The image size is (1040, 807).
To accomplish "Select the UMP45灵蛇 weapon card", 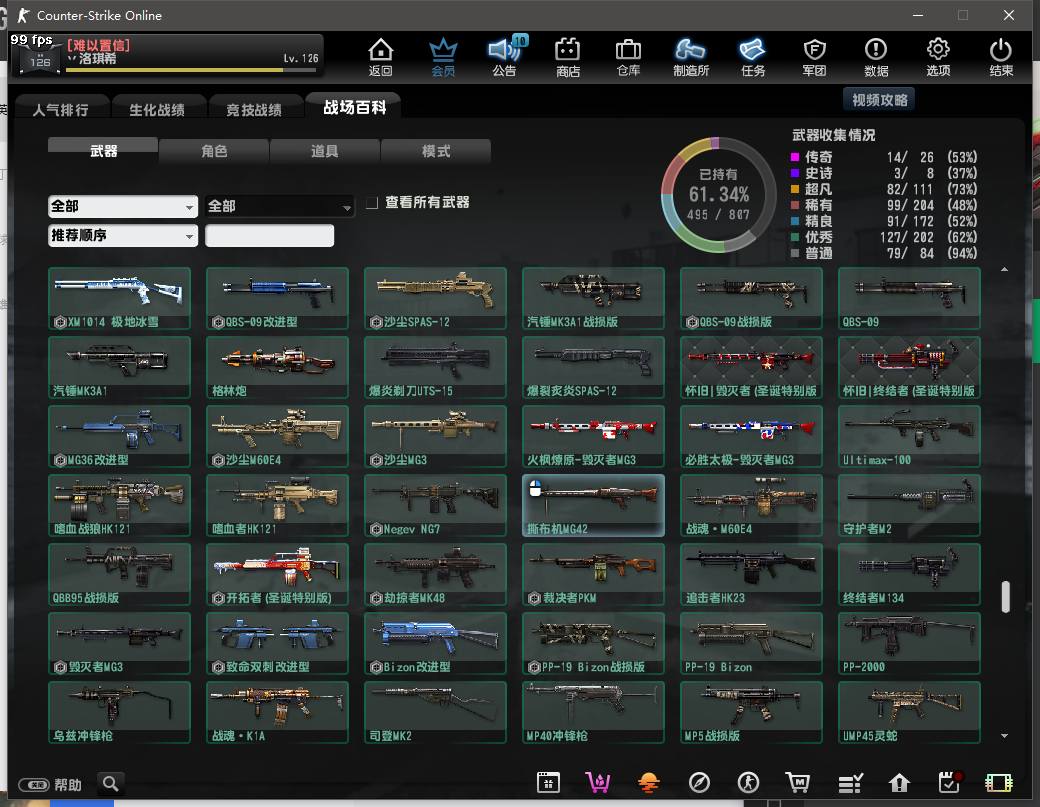I will pyautogui.click(x=909, y=712).
